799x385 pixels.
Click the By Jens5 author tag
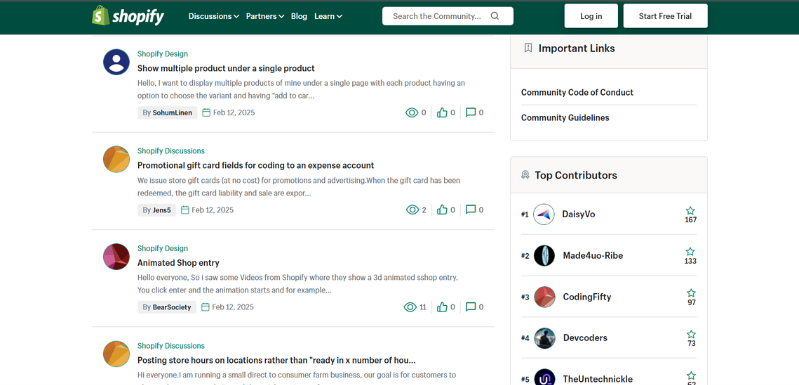[156, 210]
